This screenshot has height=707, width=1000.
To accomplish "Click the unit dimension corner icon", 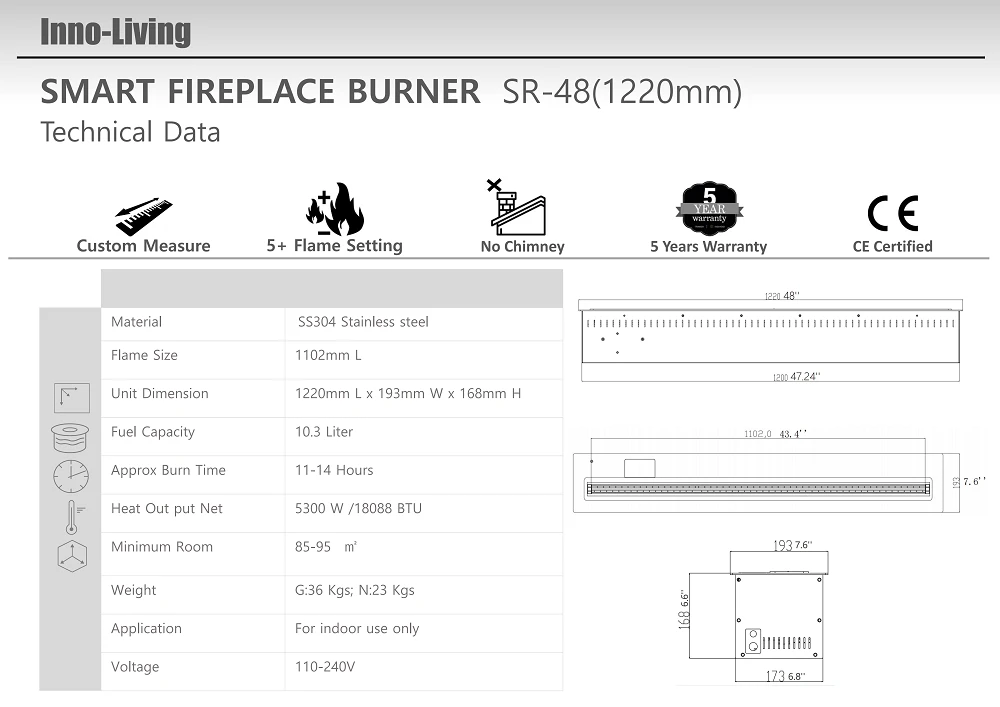I will (x=71, y=398).
